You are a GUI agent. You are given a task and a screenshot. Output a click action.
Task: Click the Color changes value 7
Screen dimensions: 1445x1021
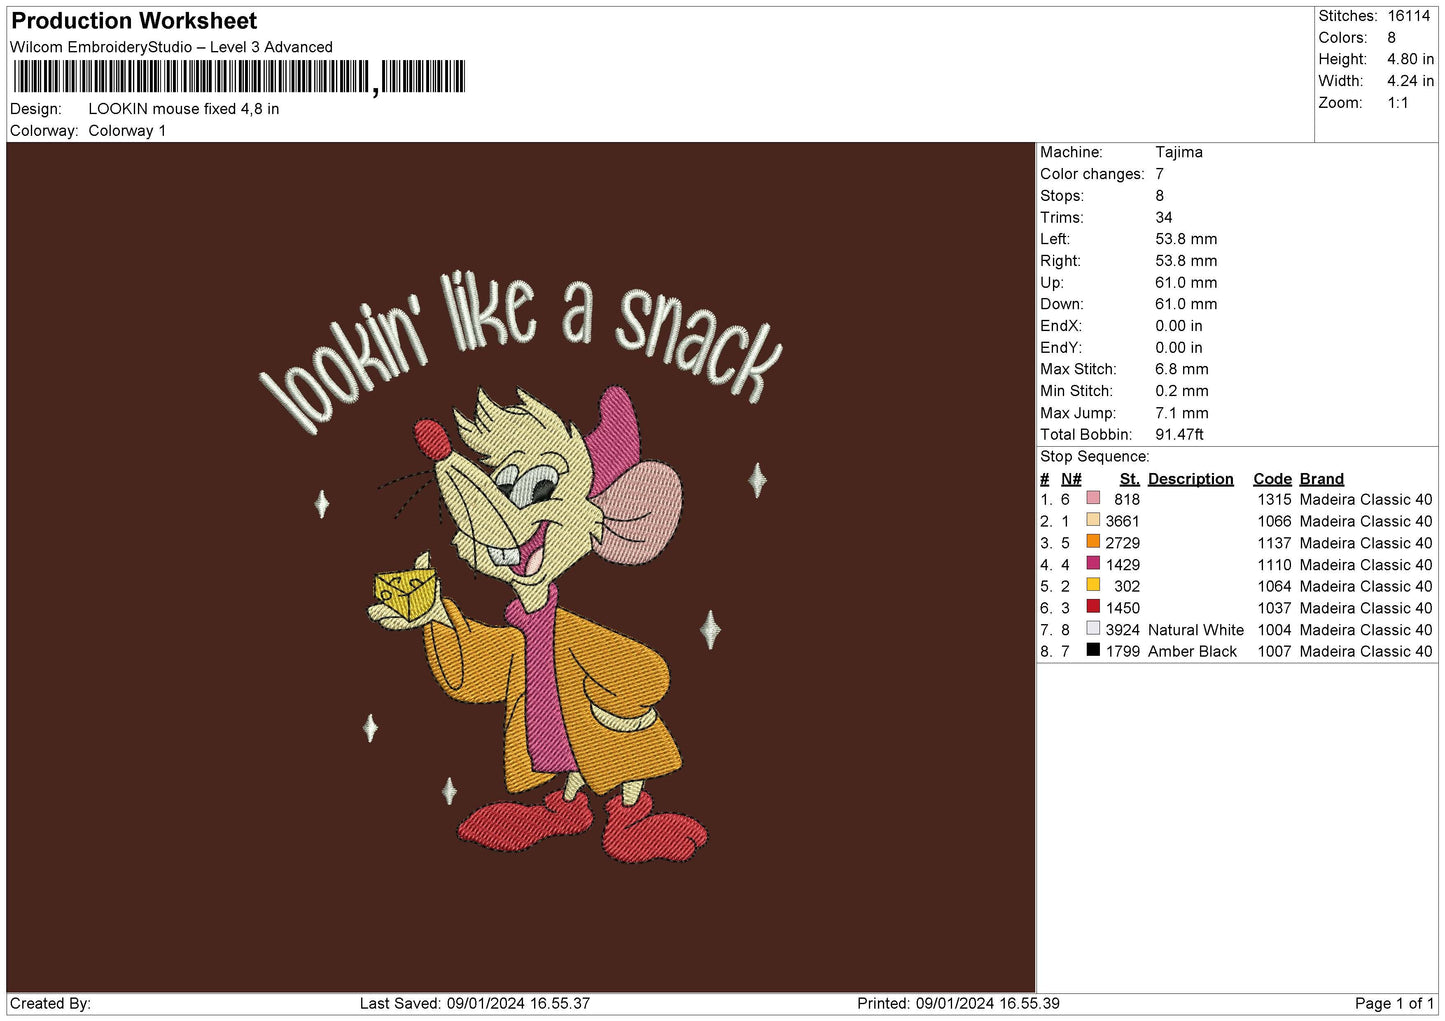[1159, 174]
